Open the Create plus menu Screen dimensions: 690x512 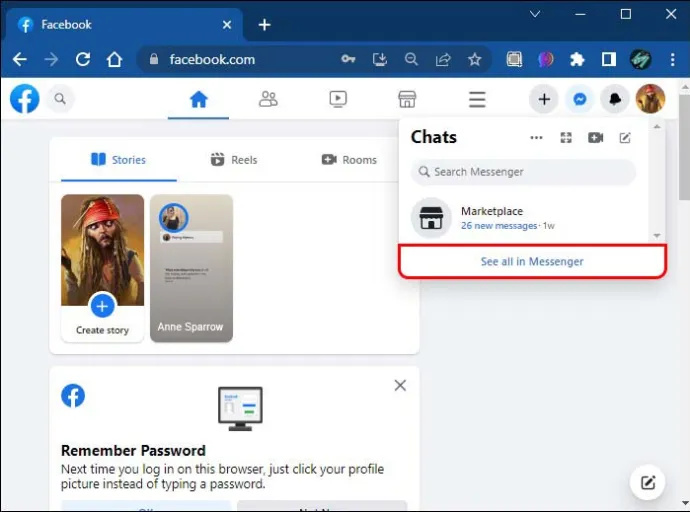coord(544,99)
